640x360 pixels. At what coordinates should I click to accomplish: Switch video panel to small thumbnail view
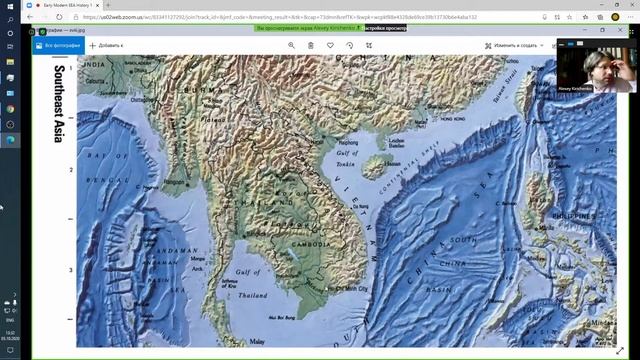pyautogui.click(x=571, y=44)
